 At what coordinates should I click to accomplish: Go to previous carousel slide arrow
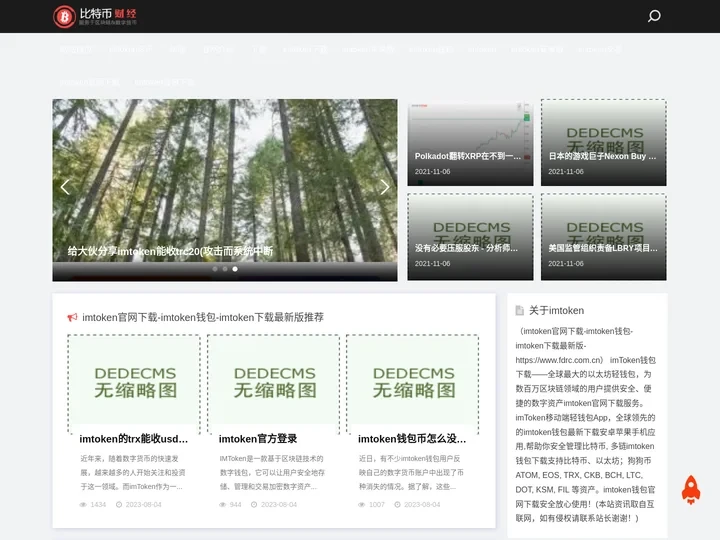pyautogui.click(x=65, y=187)
